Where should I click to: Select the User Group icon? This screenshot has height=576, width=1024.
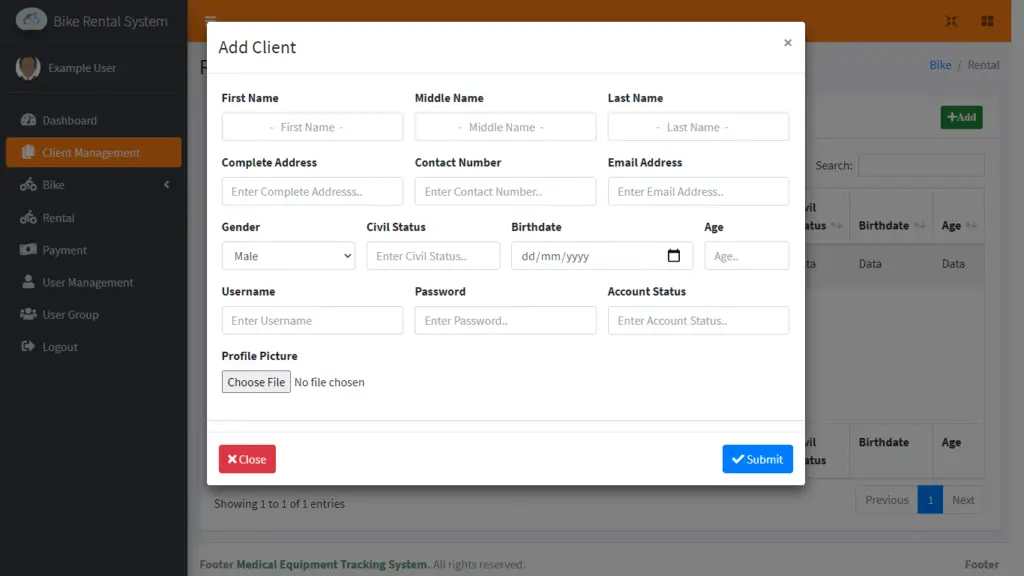pos(29,314)
